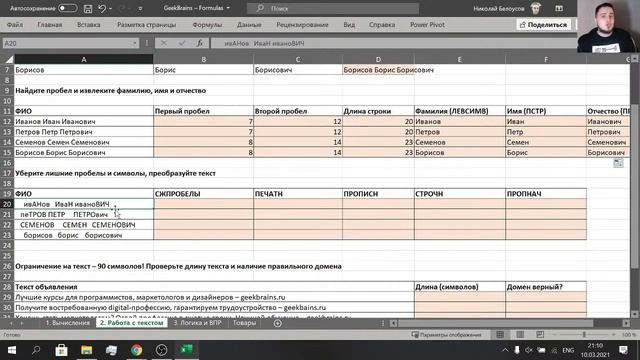This screenshot has height=360, width=640.
Task: Click the 100 % zoom level
Action: tap(629, 335)
